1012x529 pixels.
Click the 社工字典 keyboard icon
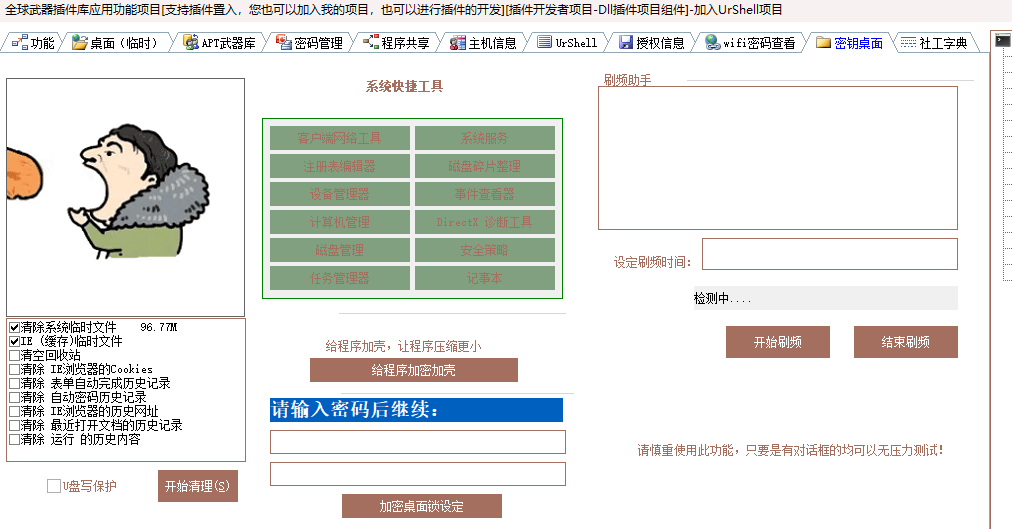pos(908,43)
